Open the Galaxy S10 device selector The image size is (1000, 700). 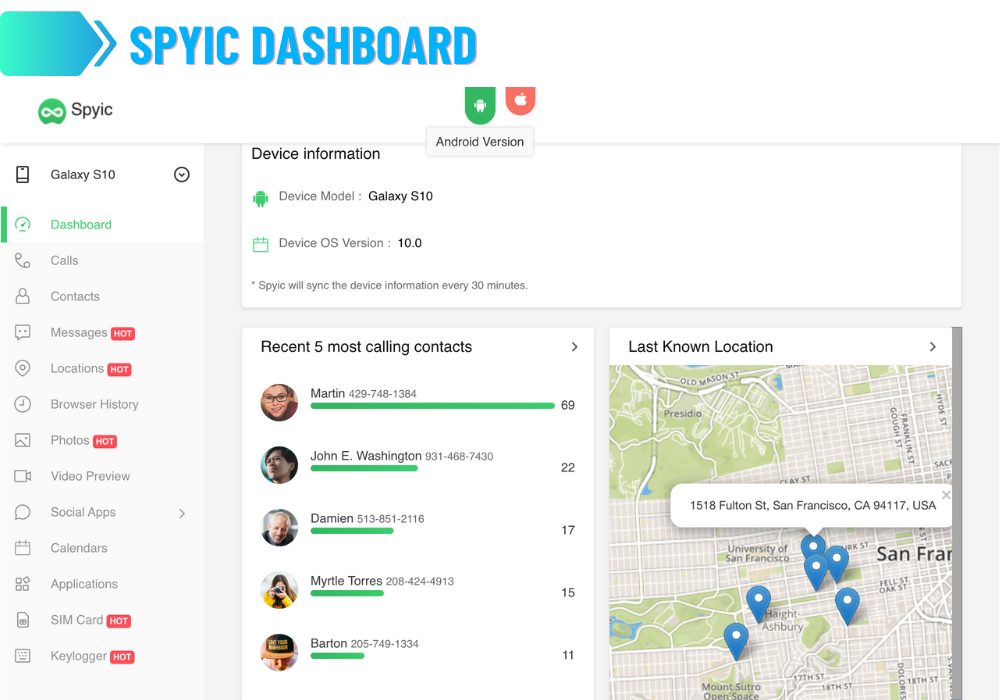click(x=181, y=174)
